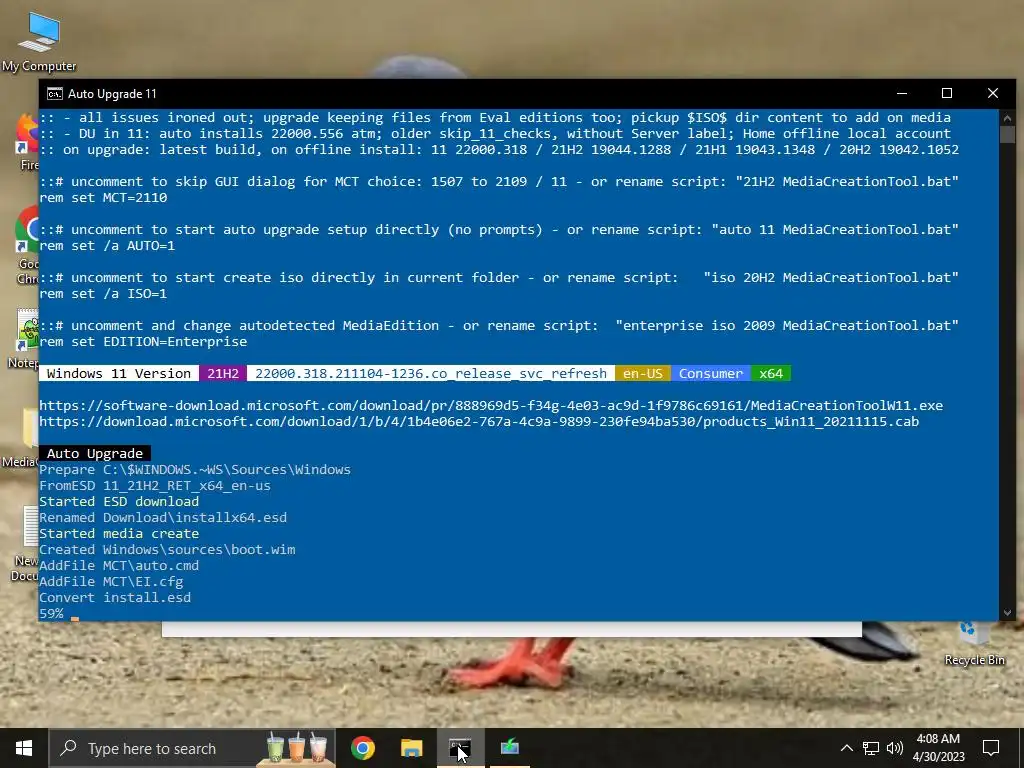The image size is (1024, 768).
Task: Select the command prompt taskbar icon
Action: click(460, 748)
